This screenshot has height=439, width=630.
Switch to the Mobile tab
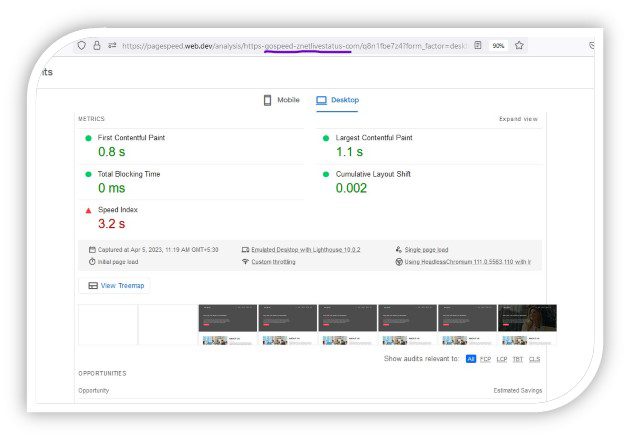click(281, 100)
